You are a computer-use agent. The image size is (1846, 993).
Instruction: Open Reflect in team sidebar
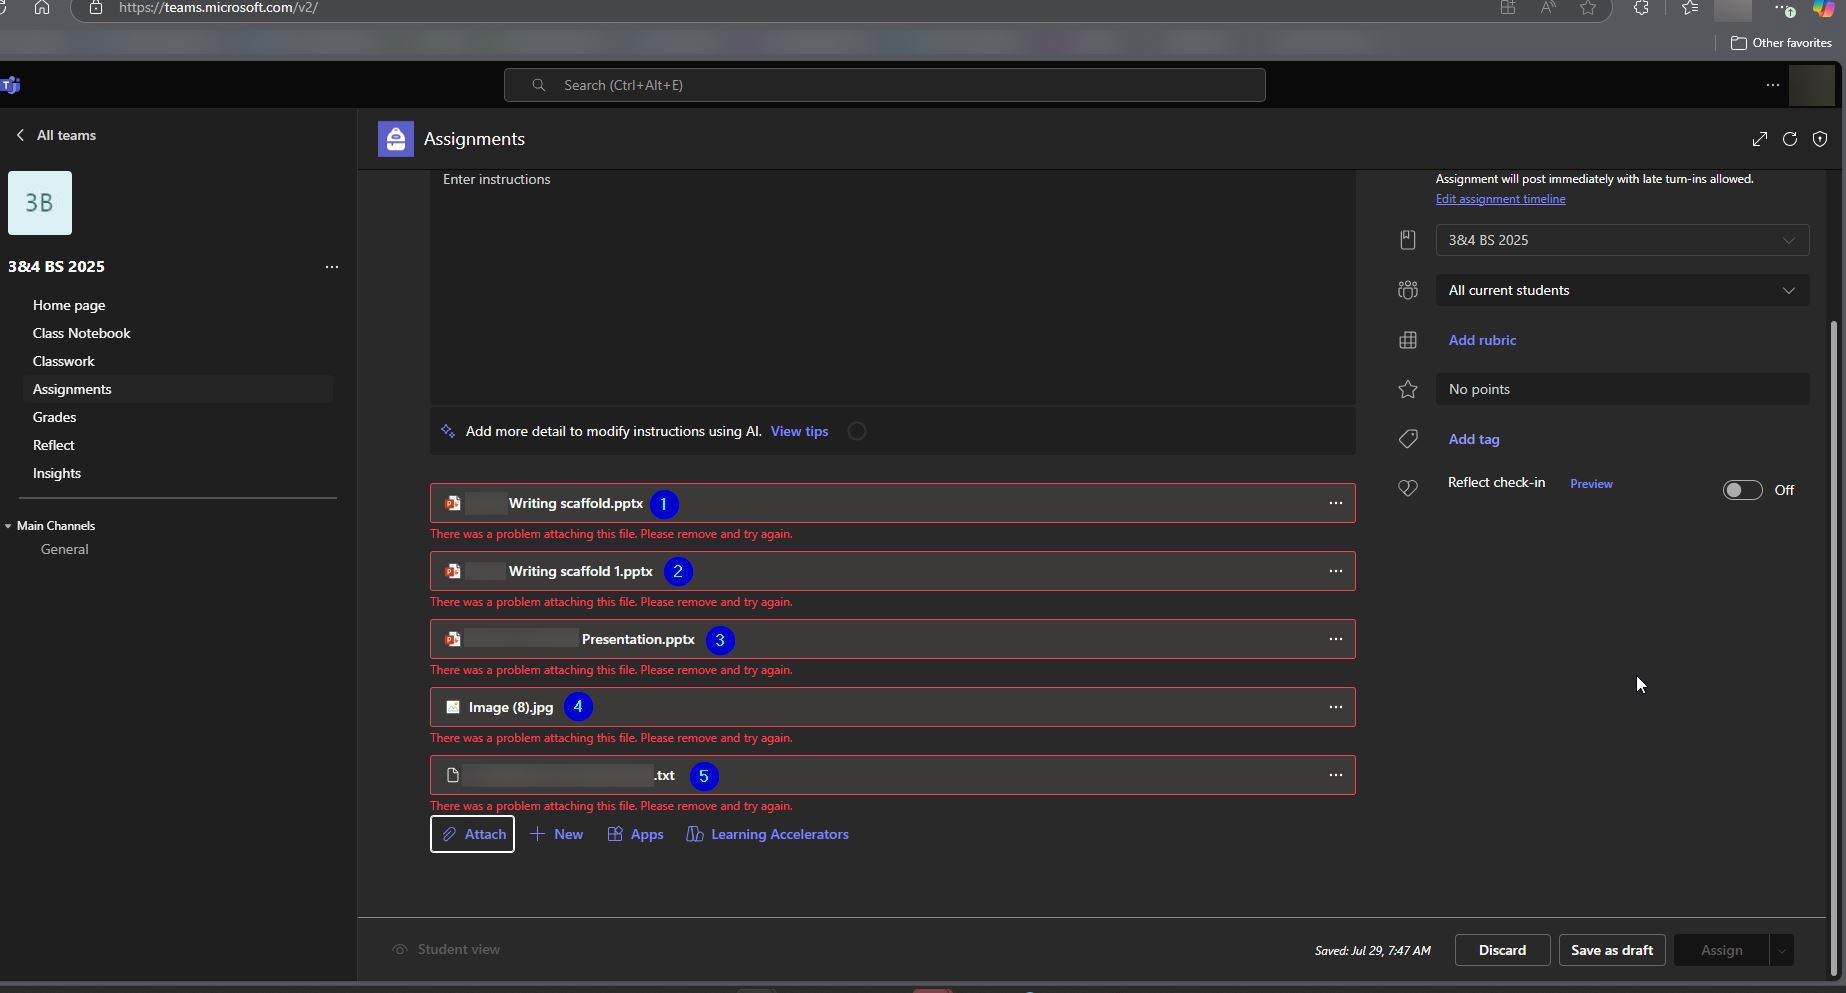[54, 445]
